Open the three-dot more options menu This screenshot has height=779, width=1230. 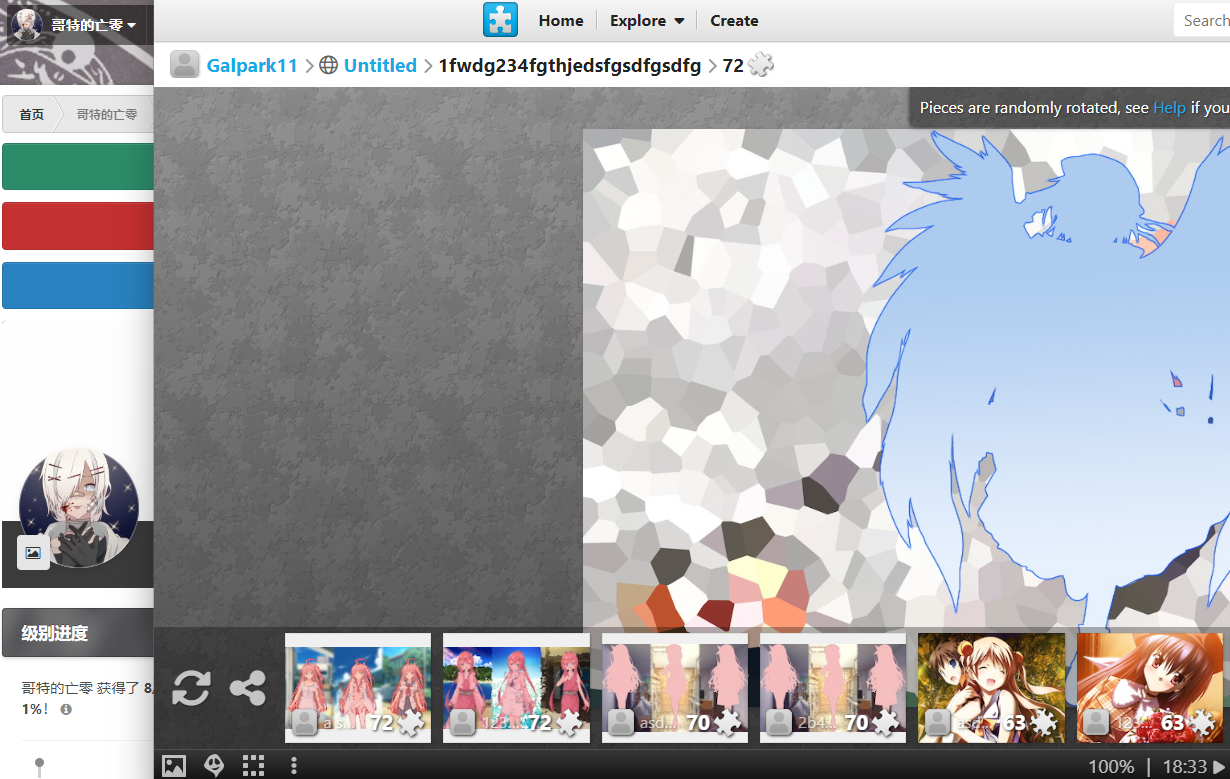(x=294, y=766)
